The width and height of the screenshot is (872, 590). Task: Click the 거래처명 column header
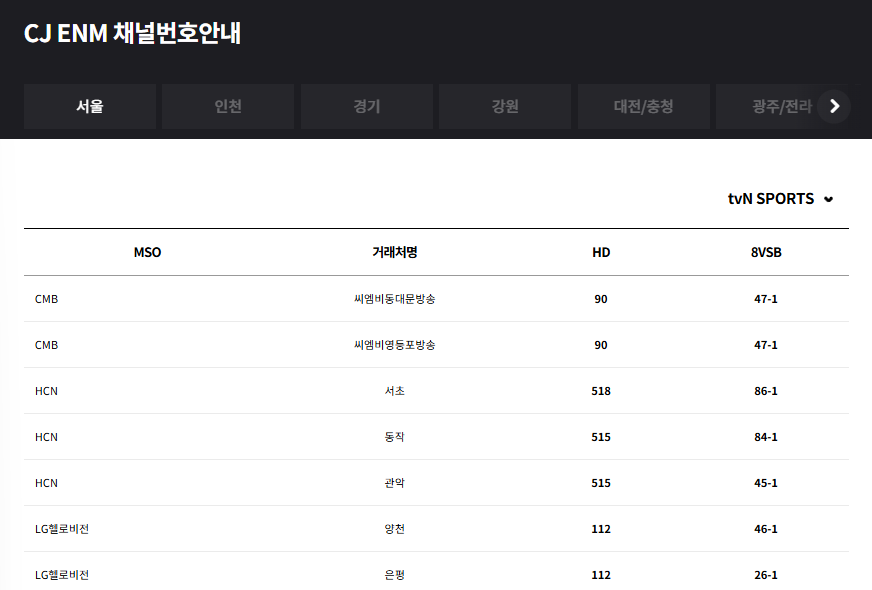396,253
